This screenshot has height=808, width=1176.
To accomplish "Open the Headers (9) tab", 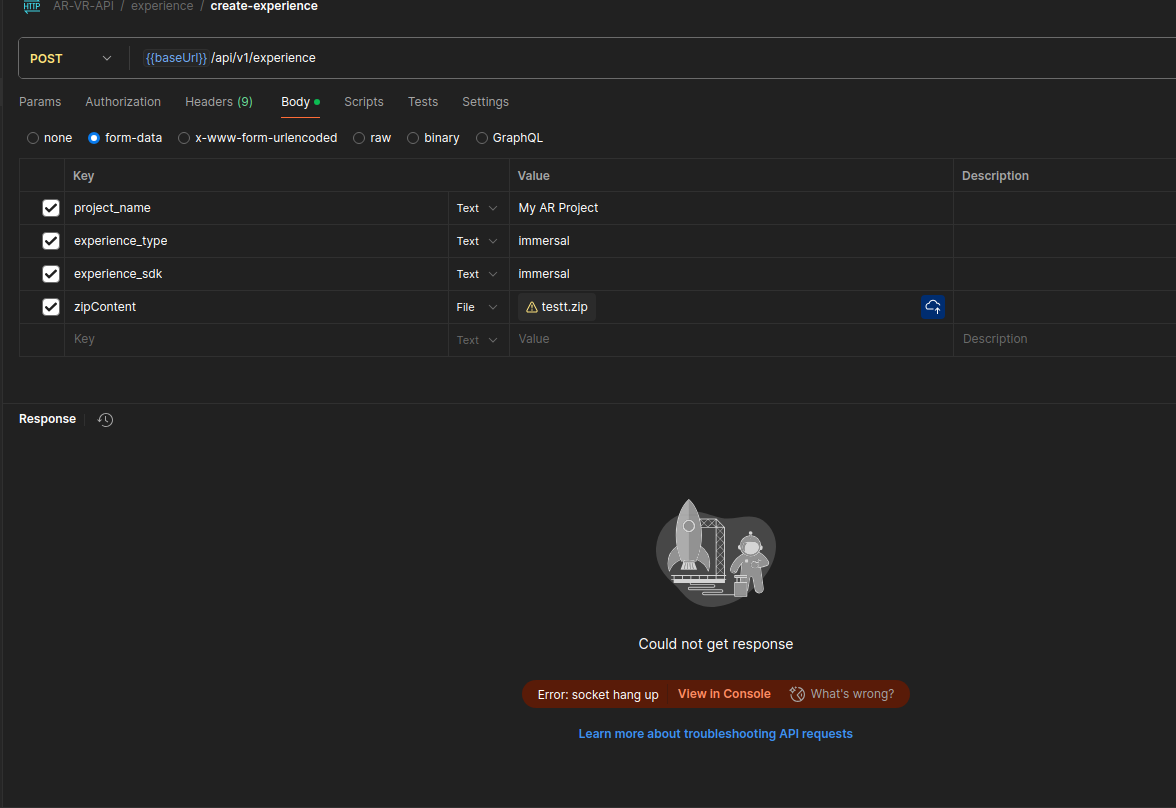I will point(218,102).
